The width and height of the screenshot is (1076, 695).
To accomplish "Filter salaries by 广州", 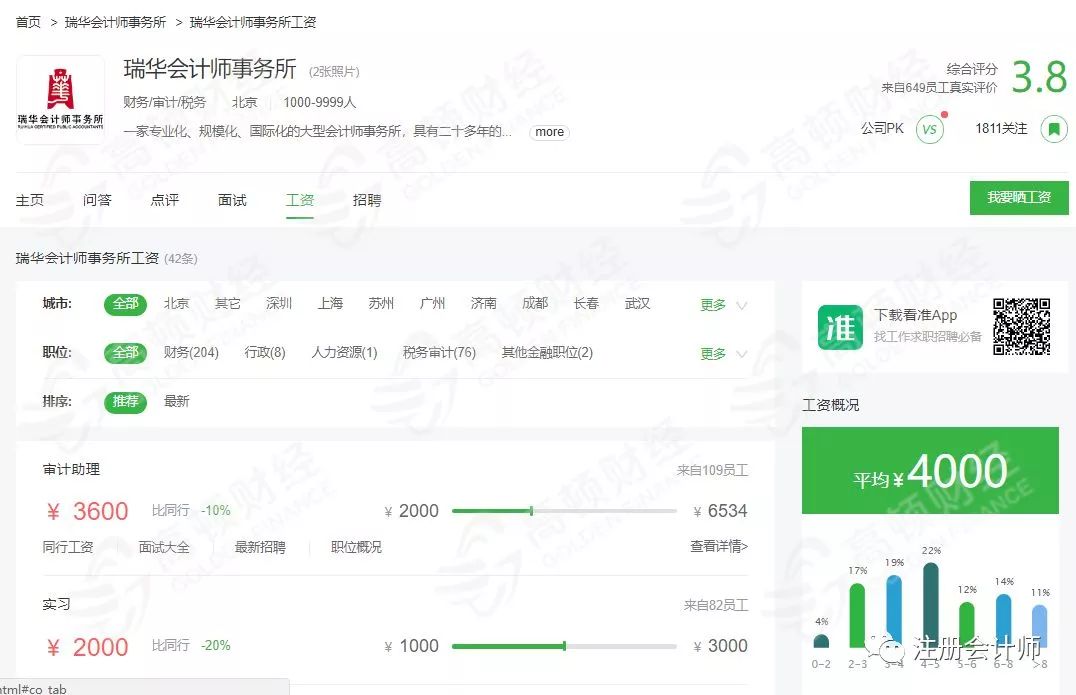I will [x=432, y=303].
